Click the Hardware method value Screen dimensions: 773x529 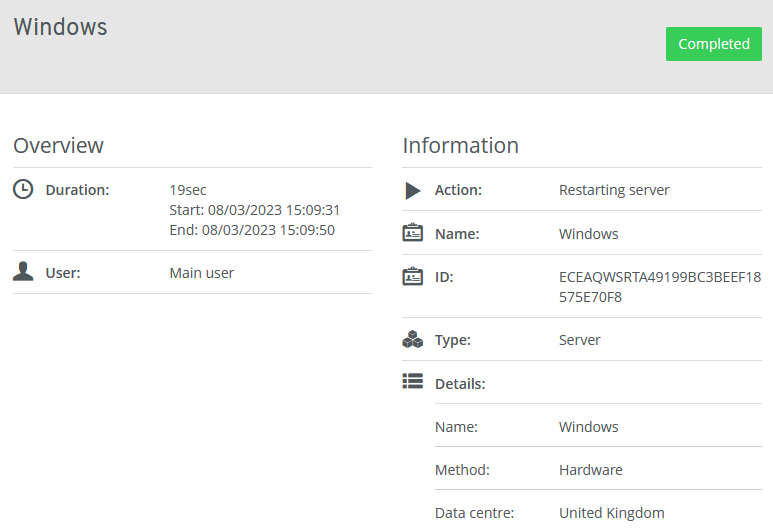(x=591, y=470)
